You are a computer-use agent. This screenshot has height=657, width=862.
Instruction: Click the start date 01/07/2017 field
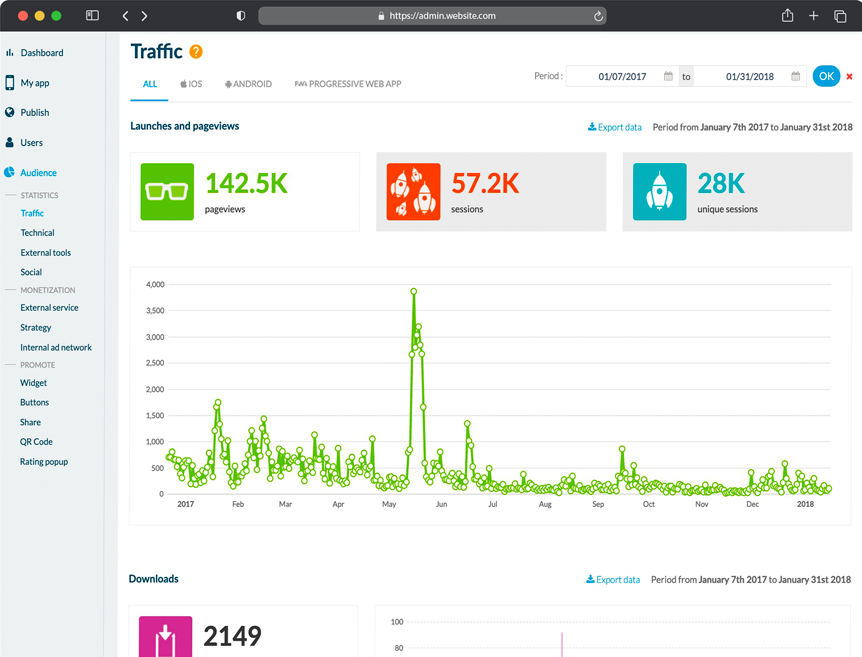coord(622,76)
